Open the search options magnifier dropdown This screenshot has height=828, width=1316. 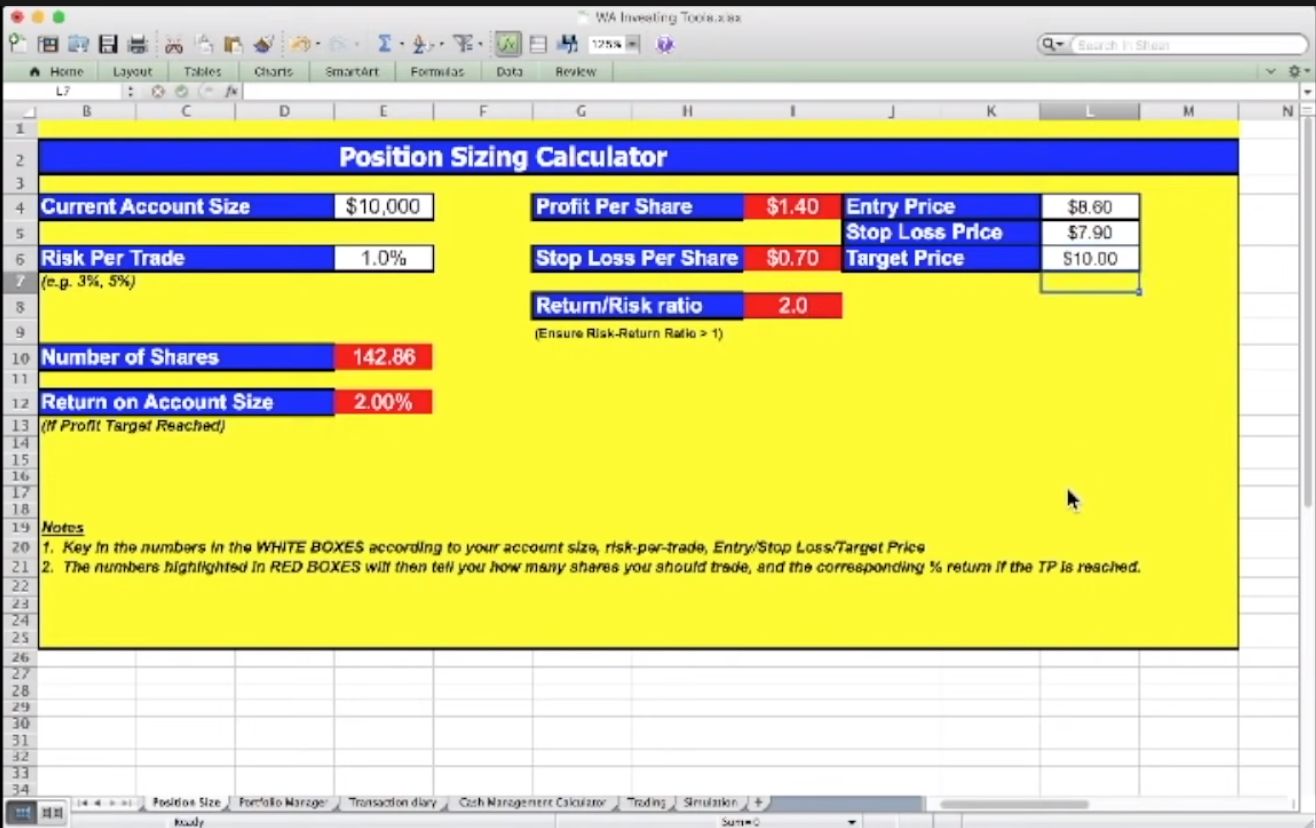pos(1053,45)
